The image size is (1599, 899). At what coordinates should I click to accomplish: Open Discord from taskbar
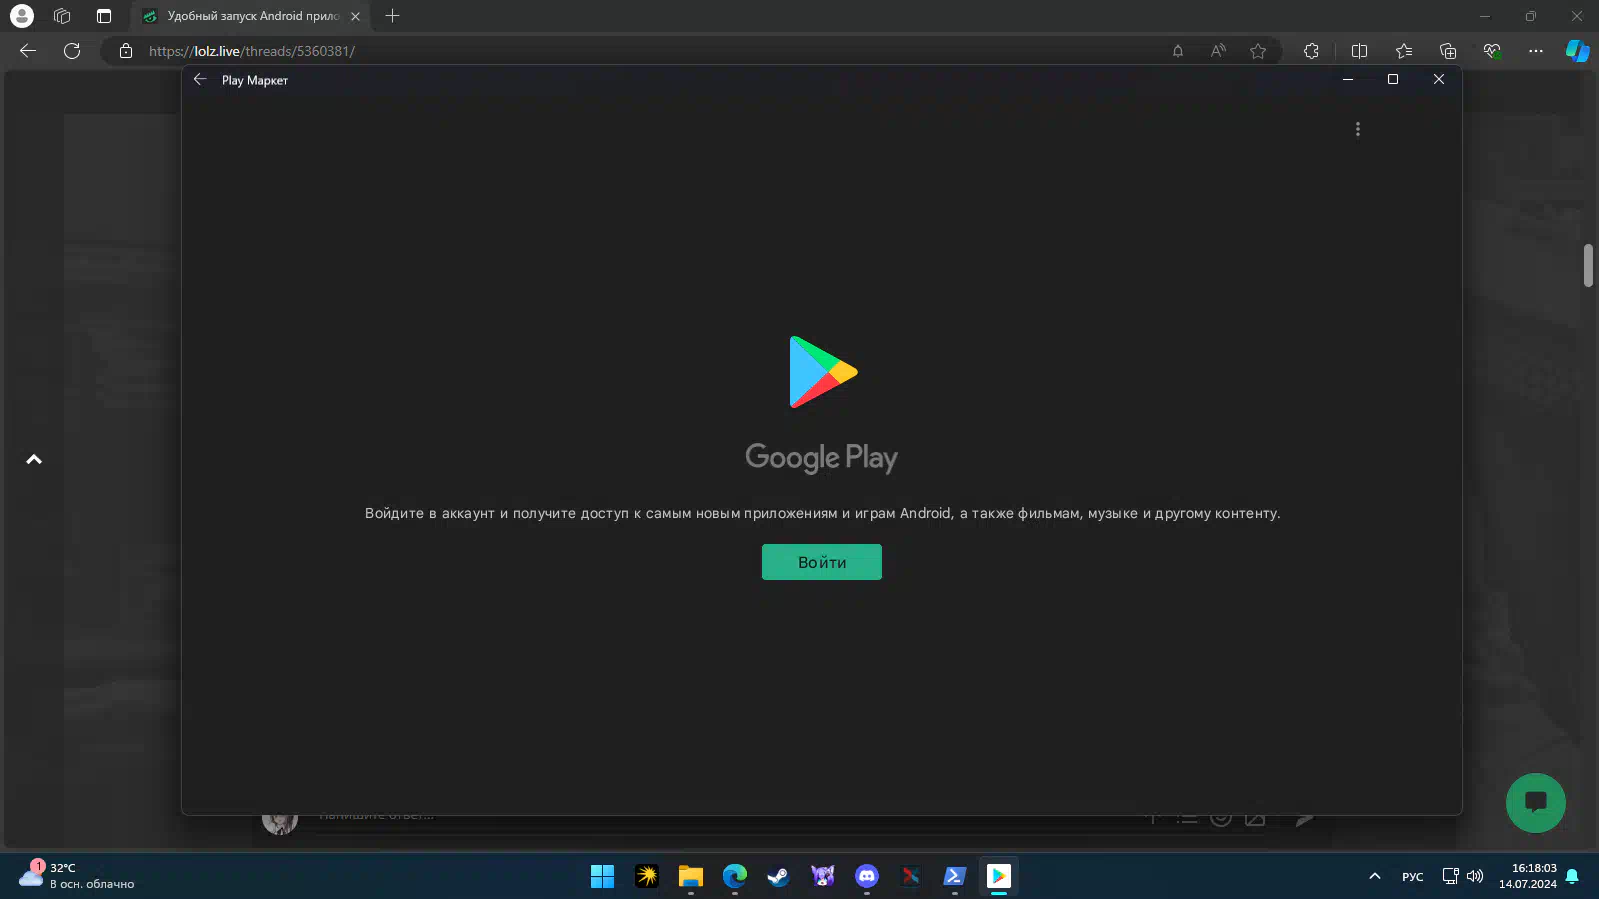coord(866,876)
